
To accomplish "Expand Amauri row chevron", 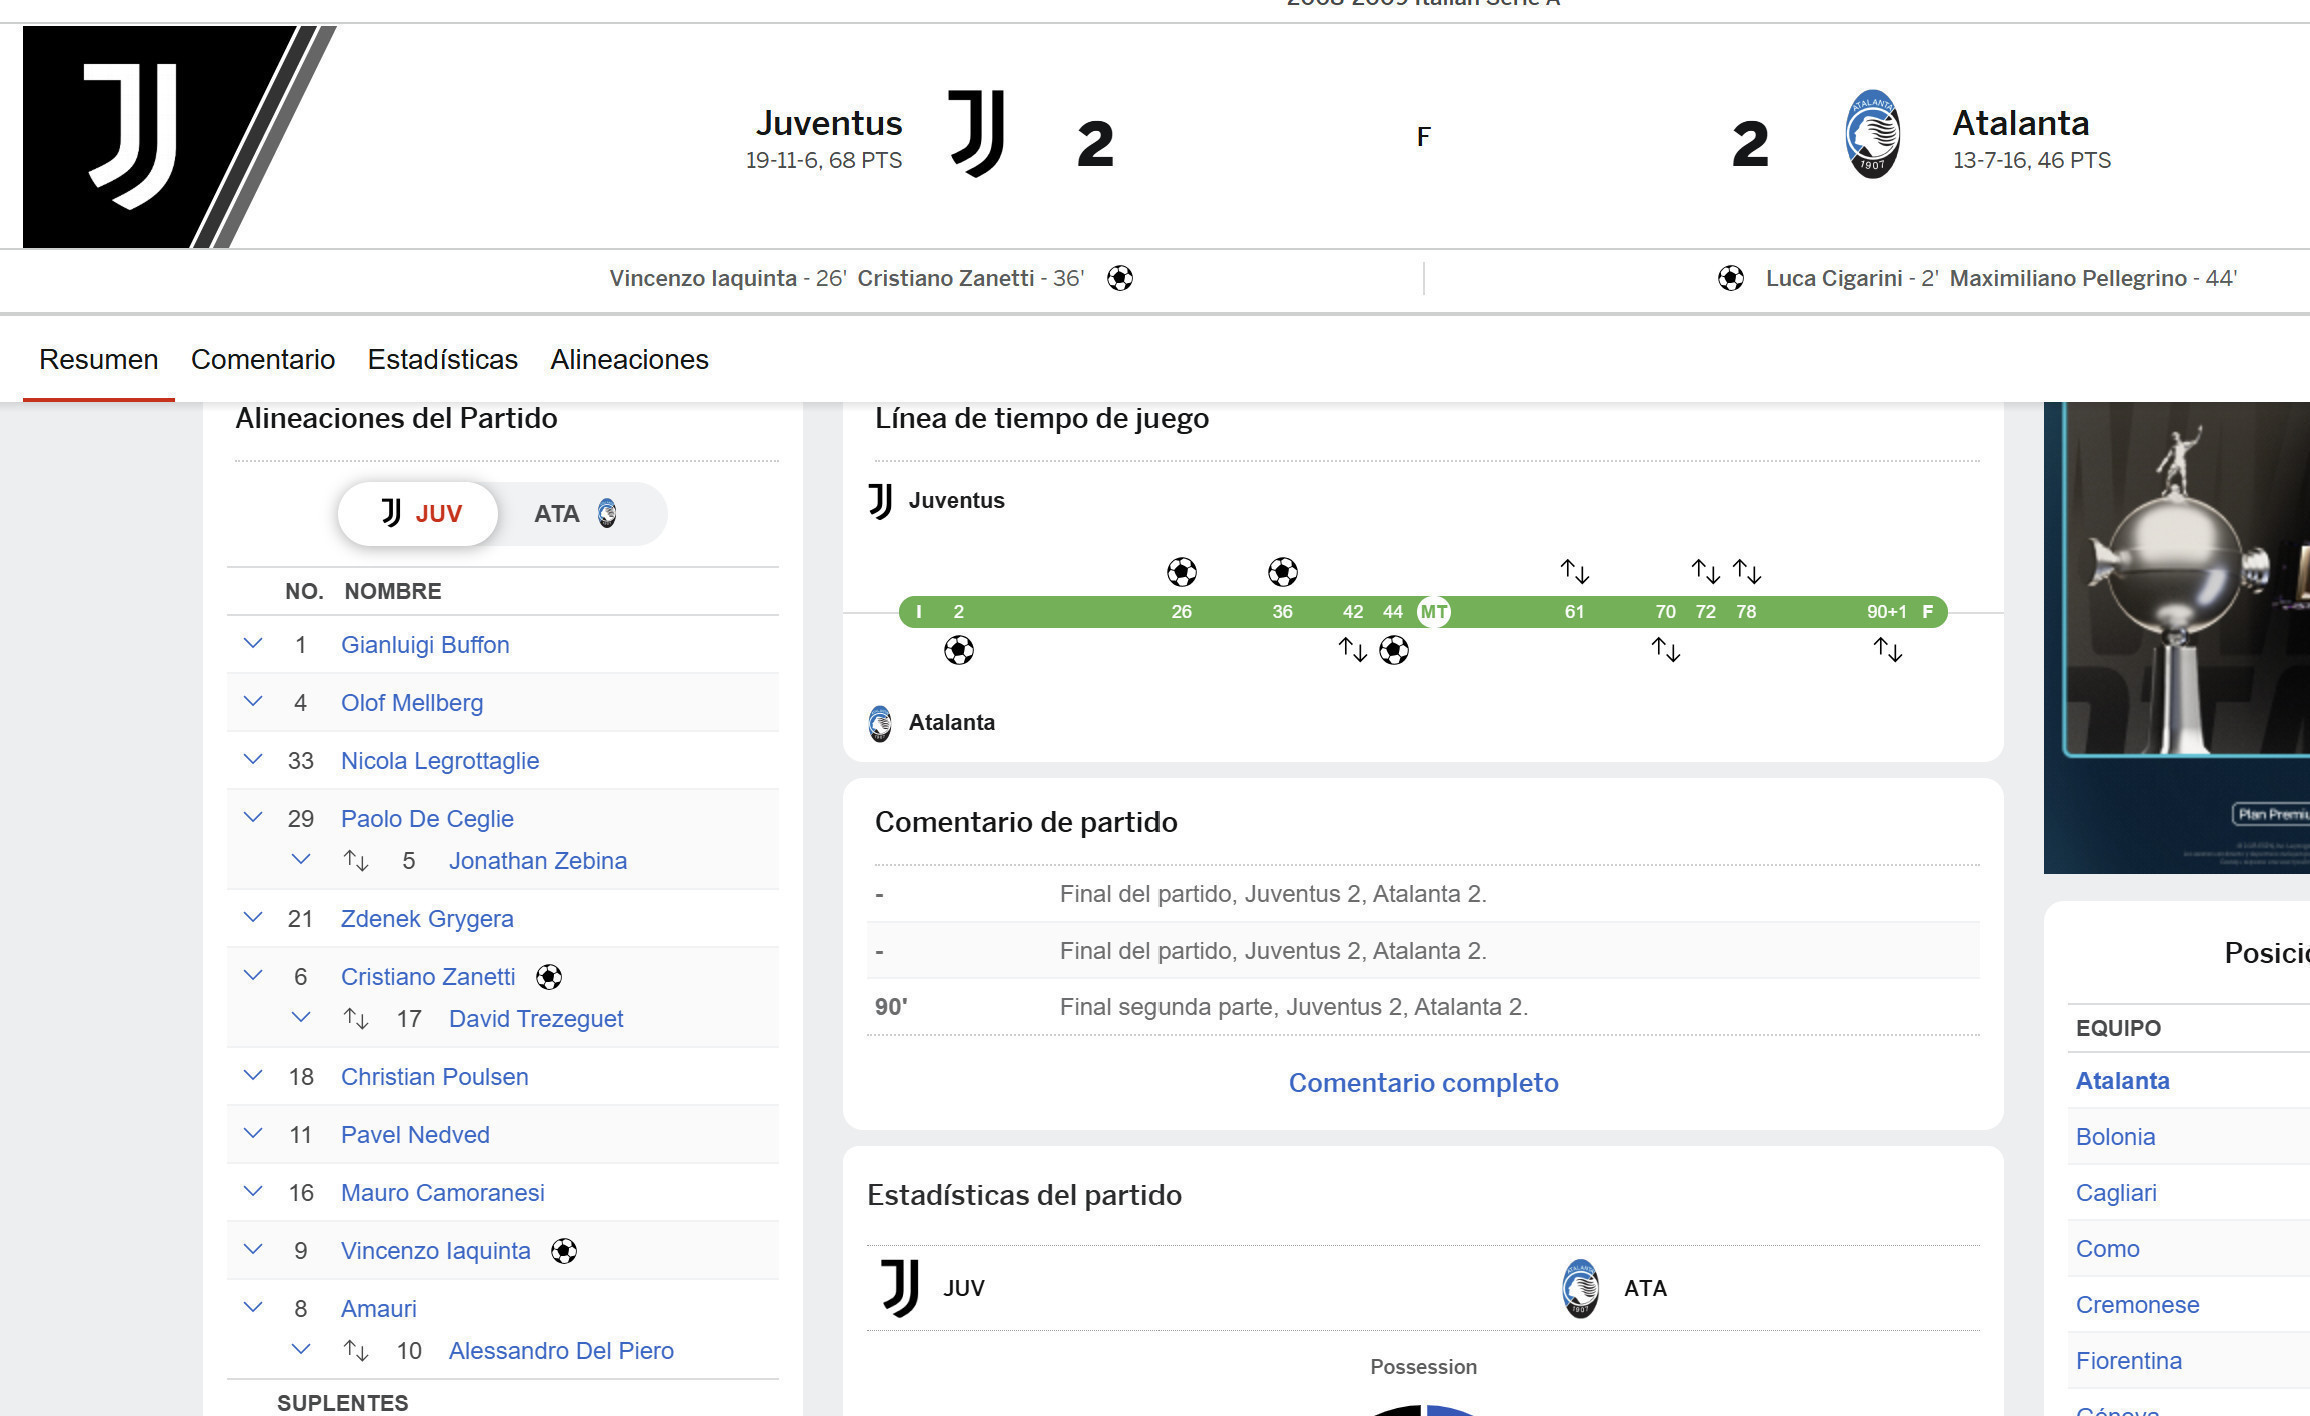I will [253, 1308].
